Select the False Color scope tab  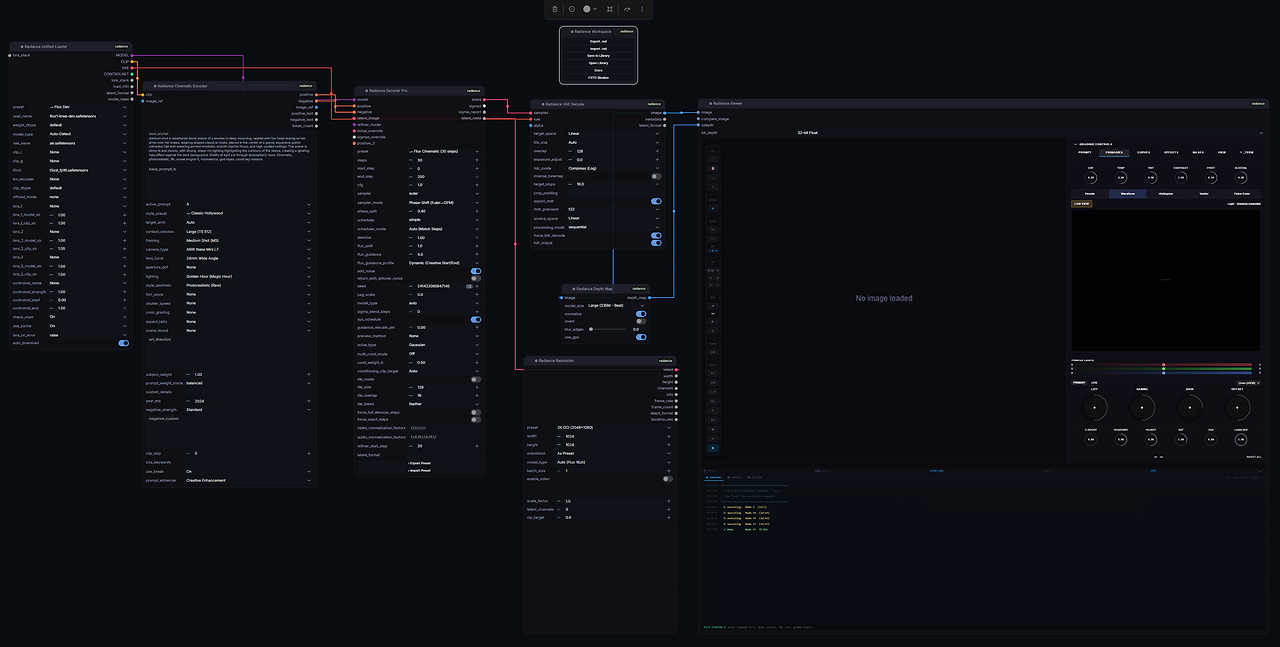pos(1242,193)
